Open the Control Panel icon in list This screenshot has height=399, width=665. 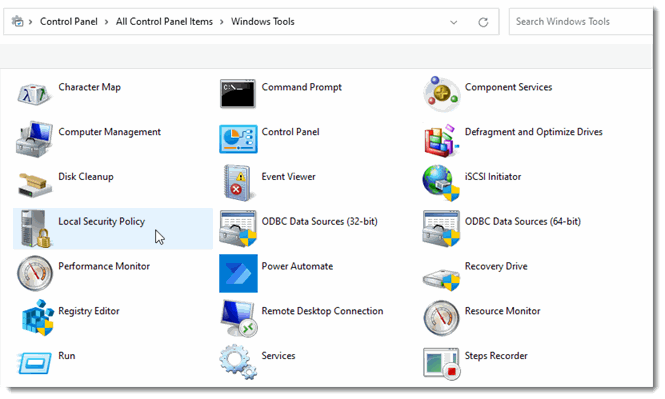[238, 139]
